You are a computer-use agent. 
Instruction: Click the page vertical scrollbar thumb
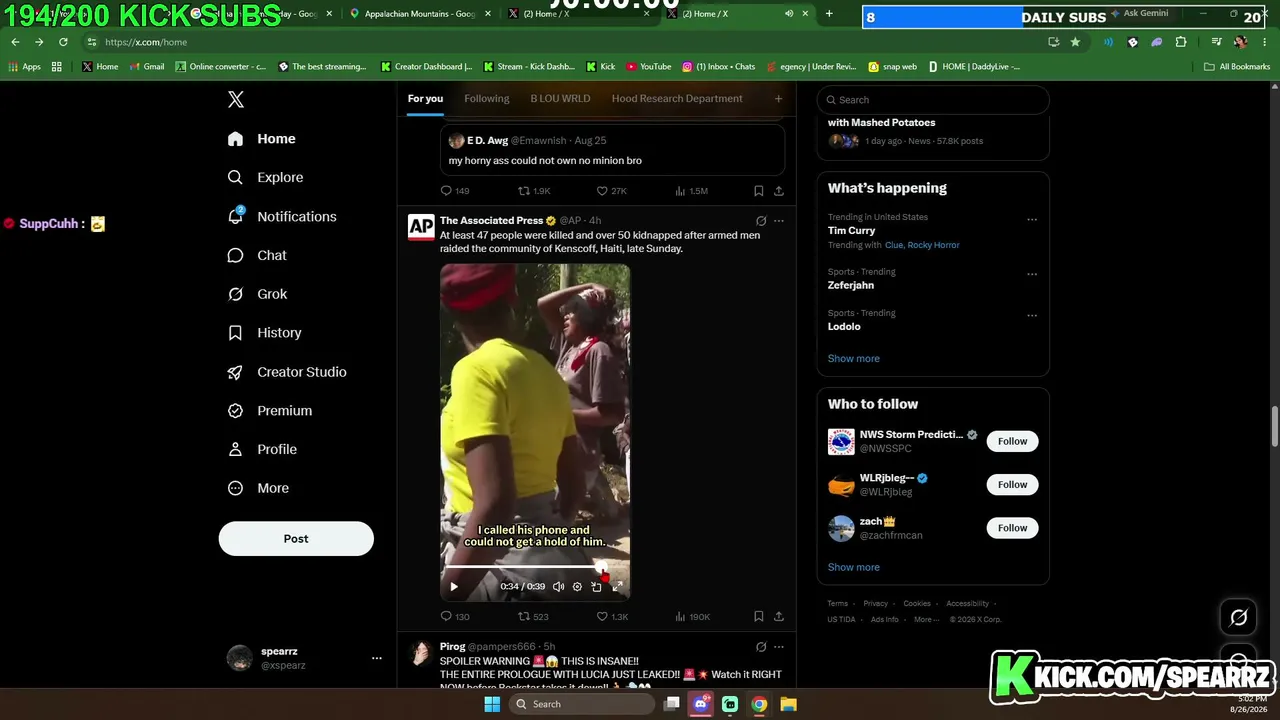click(1274, 428)
